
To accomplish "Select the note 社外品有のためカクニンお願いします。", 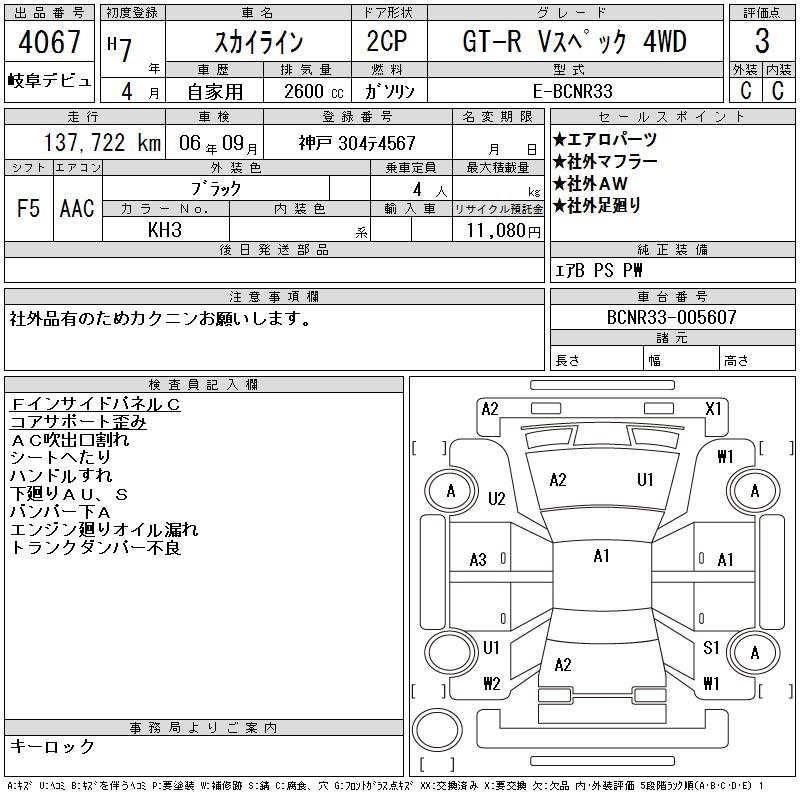I will point(160,319).
